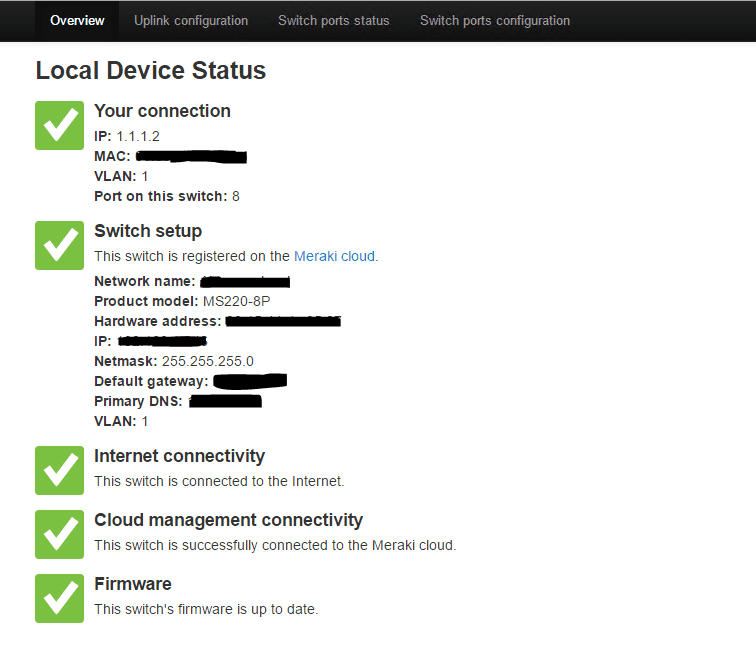Click the Firmware heading
The height and width of the screenshot is (666, 756).
point(133,584)
